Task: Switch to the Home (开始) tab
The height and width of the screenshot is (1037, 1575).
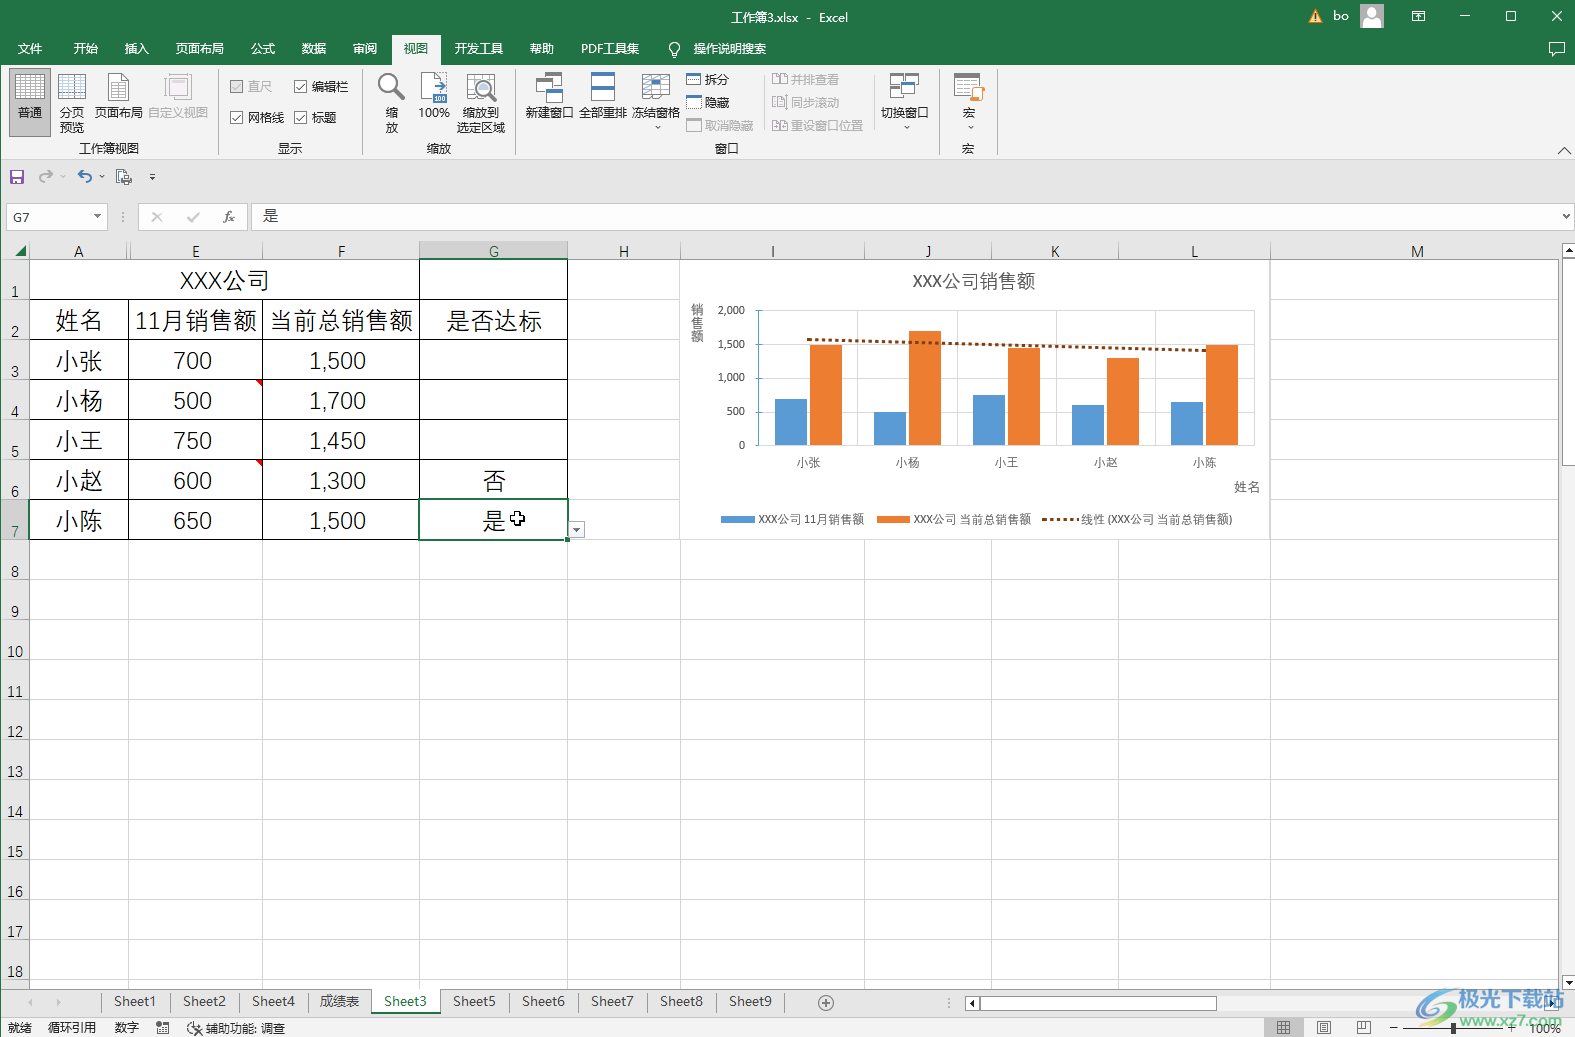Action: (85, 49)
